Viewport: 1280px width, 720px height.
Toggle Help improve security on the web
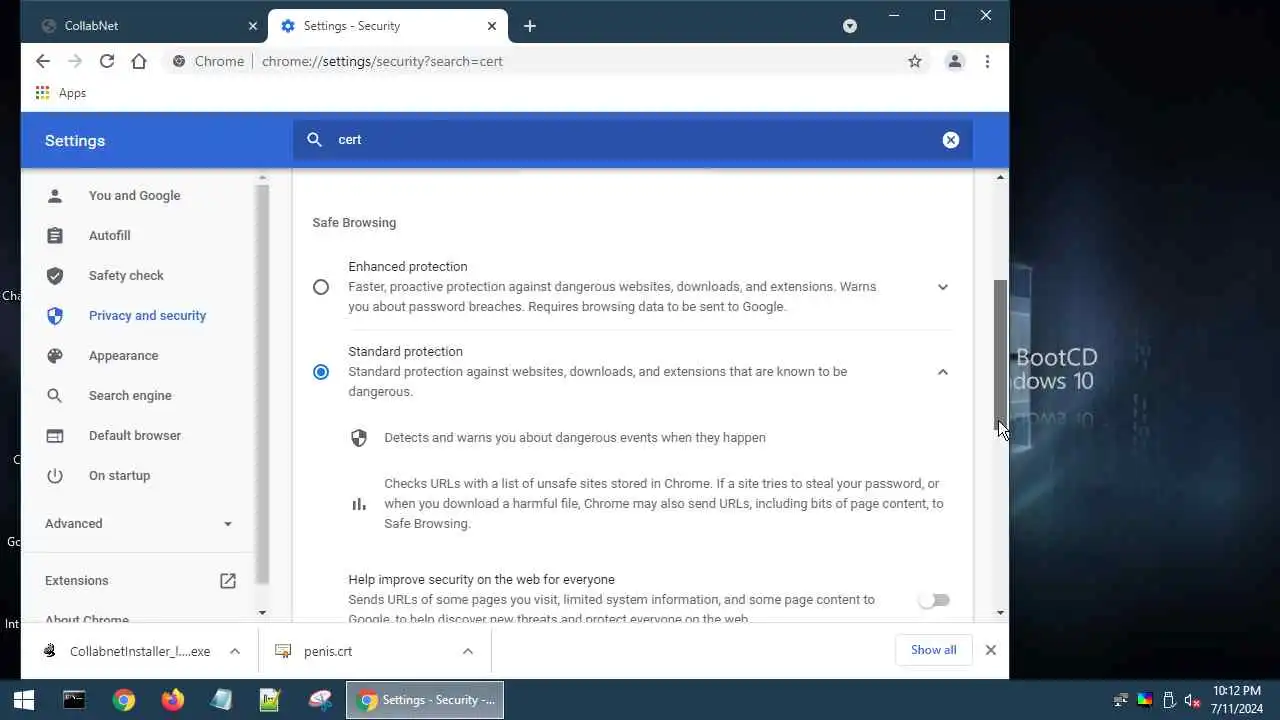(x=934, y=600)
